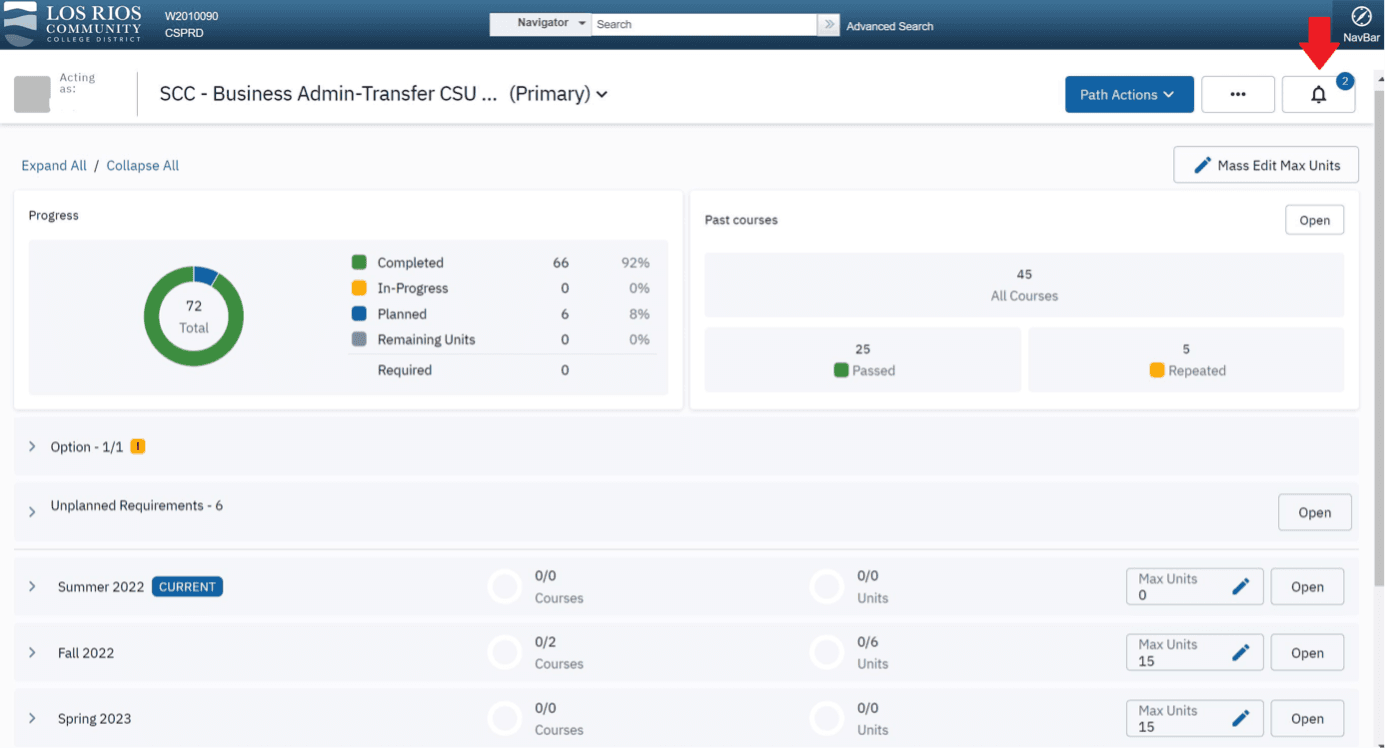Image resolution: width=1387 pixels, height=751 pixels.
Task: Click the CSPRD environment label
Action: tap(183, 34)
